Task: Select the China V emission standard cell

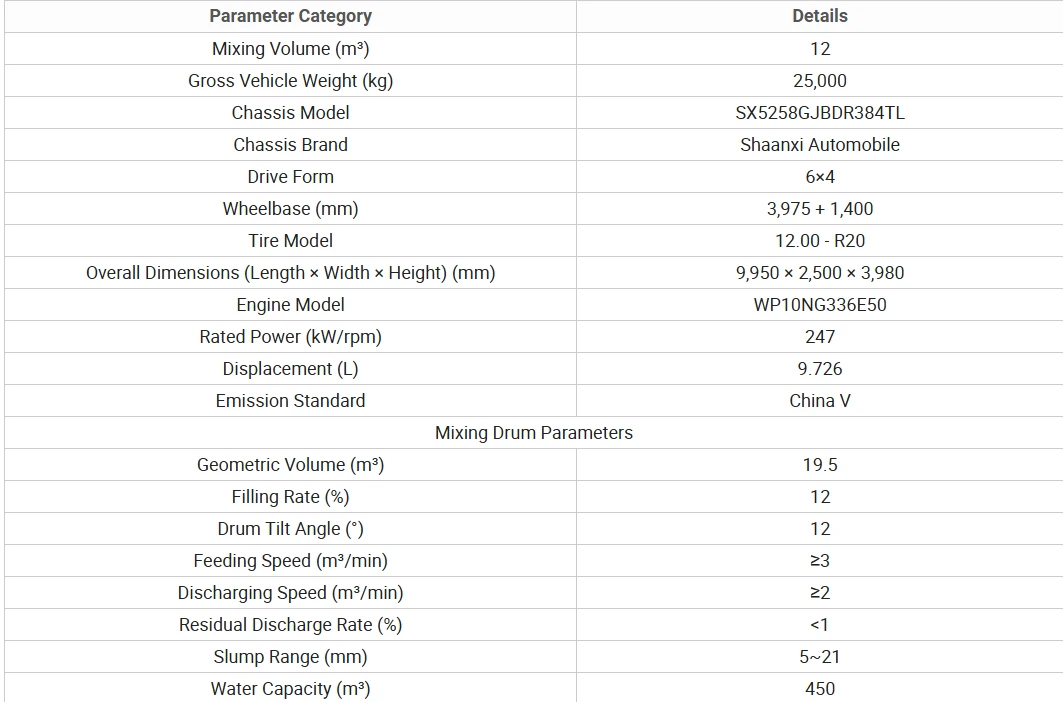Action: pos(820,401)
